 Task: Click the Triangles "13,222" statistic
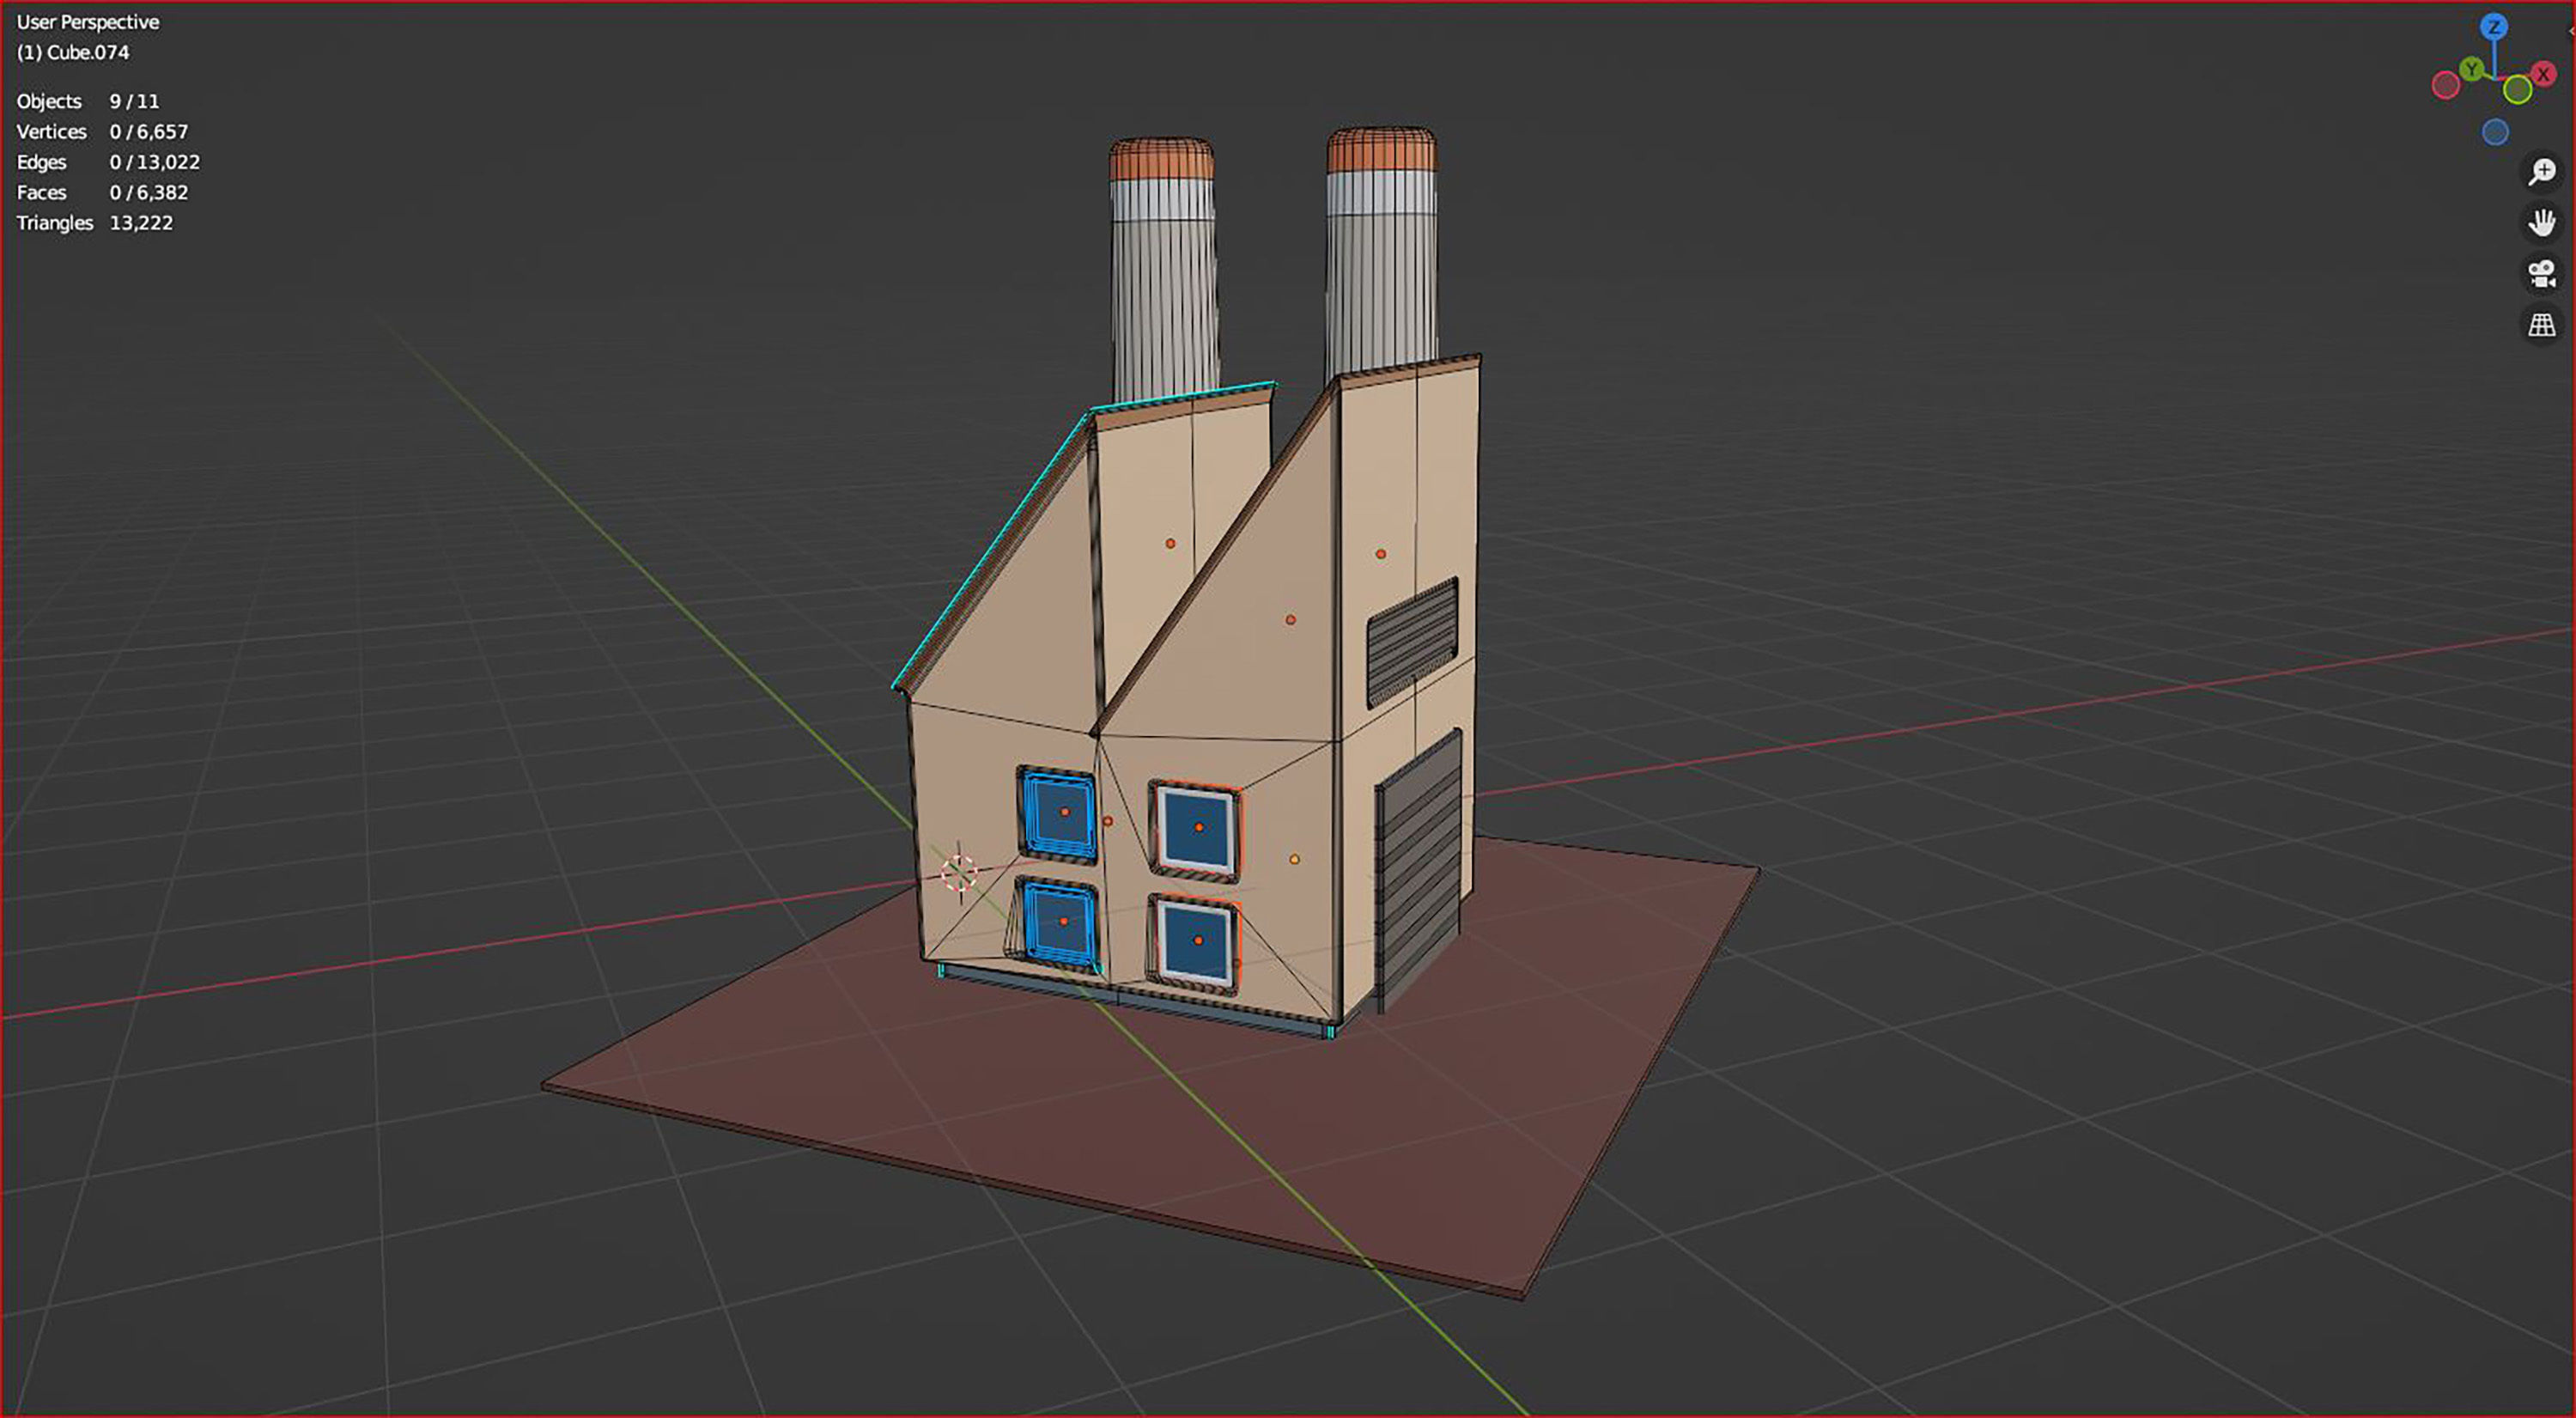[141, 223]
